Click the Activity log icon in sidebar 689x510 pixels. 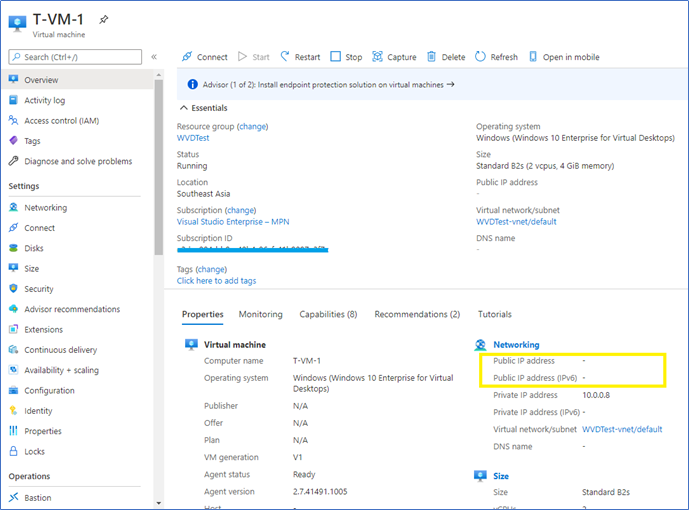(14, 100)
